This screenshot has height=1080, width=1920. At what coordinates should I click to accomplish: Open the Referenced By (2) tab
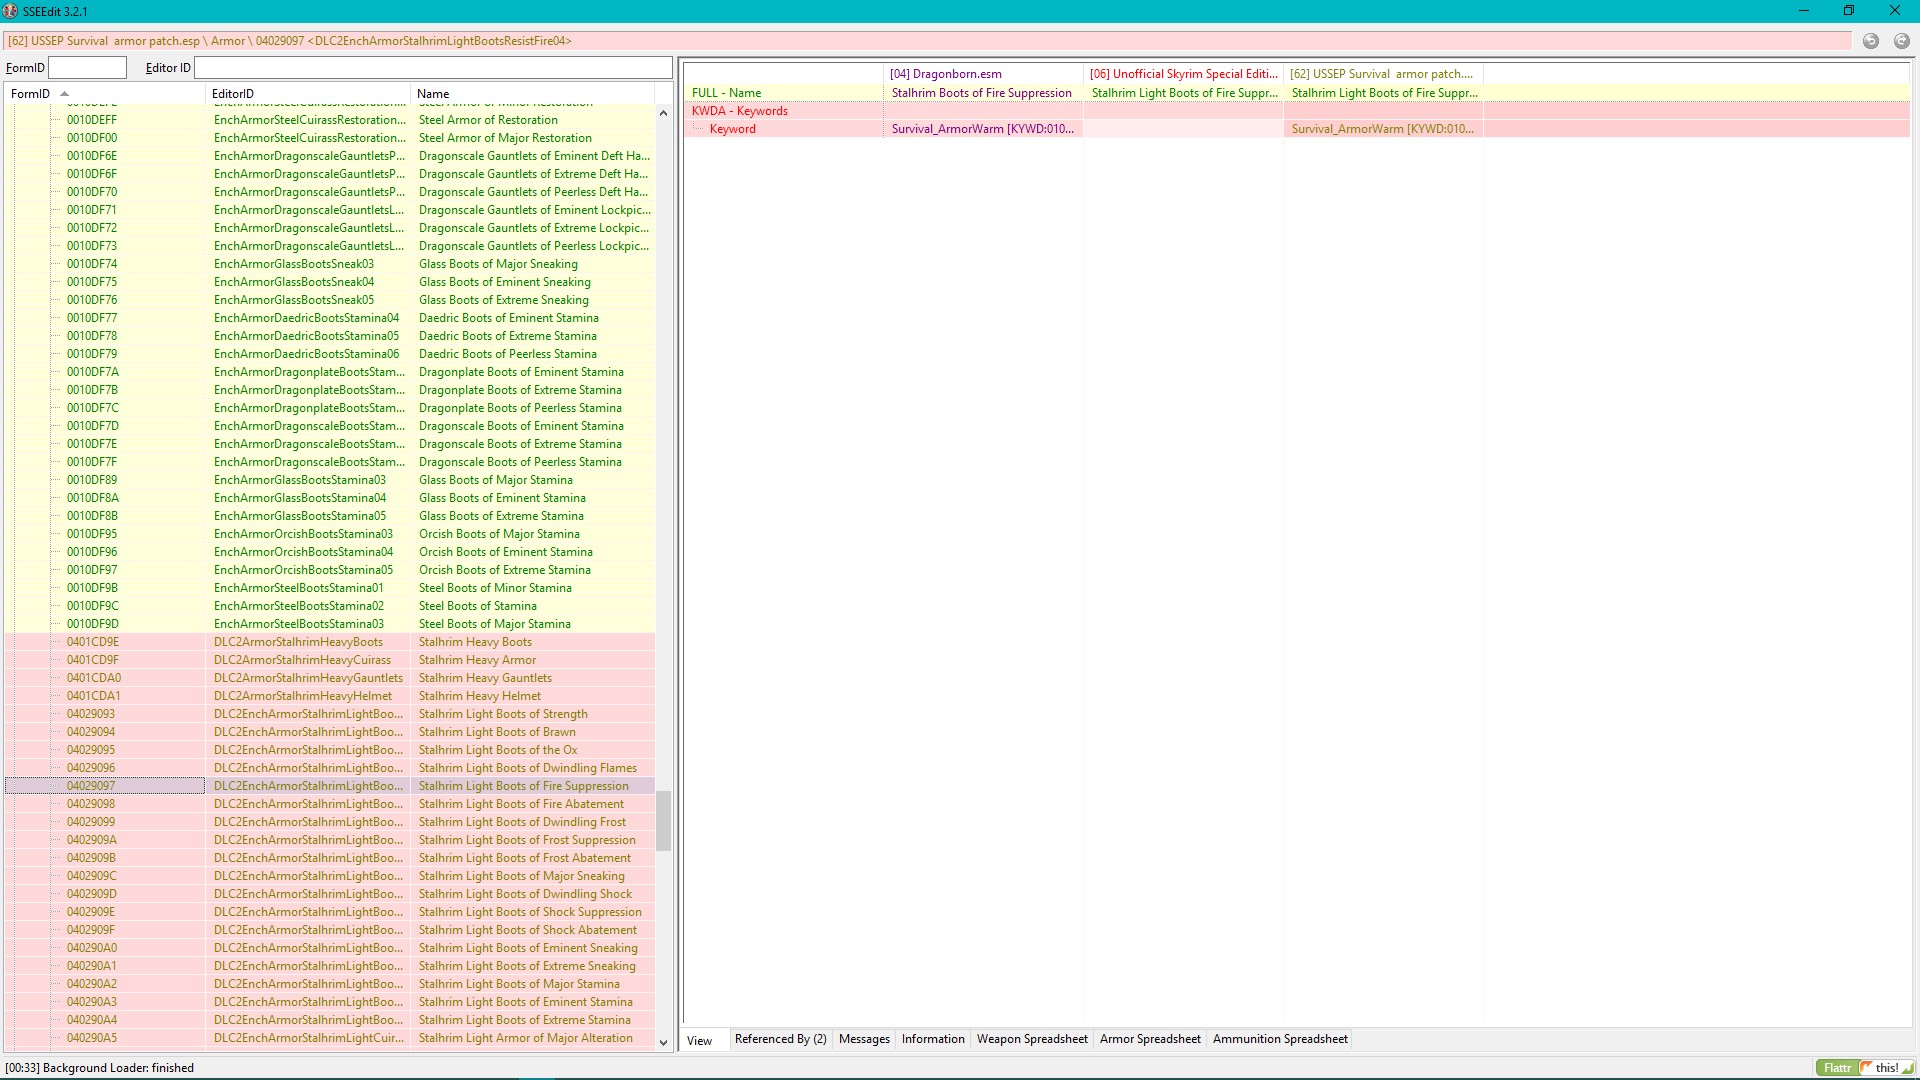(x=780, y=1039)
